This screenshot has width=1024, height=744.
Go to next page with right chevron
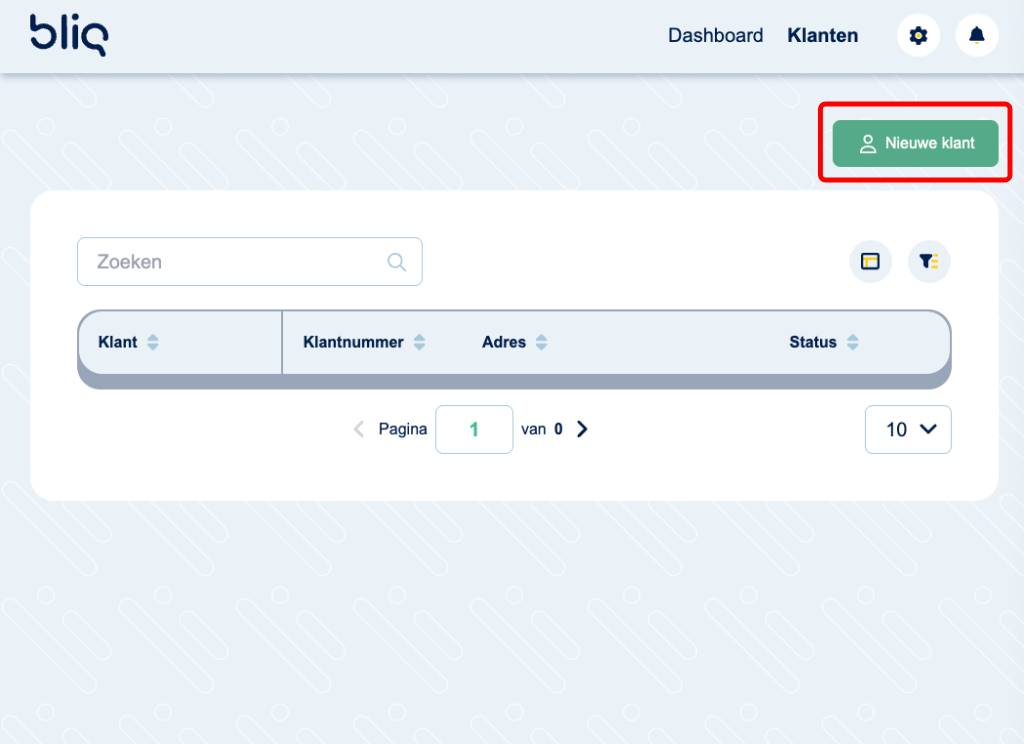pyautogui.click(x=583, y=429)
